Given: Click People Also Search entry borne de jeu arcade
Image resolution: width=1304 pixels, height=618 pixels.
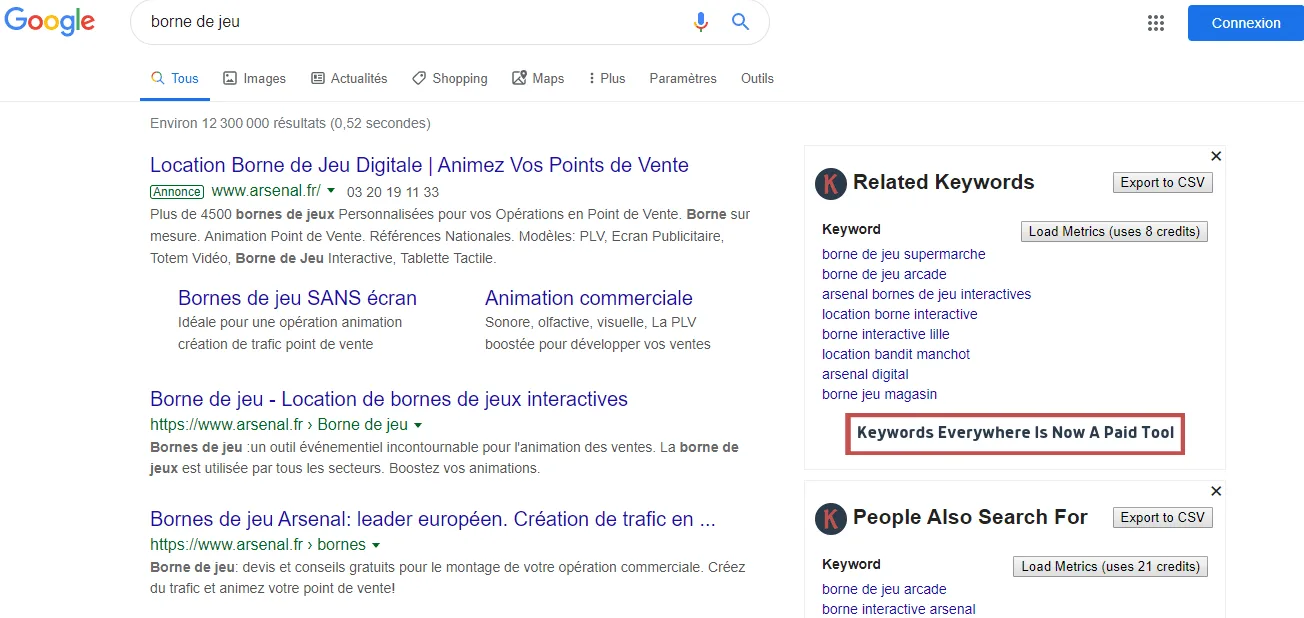Looking at the screenshot, I should tap(884, 589).
